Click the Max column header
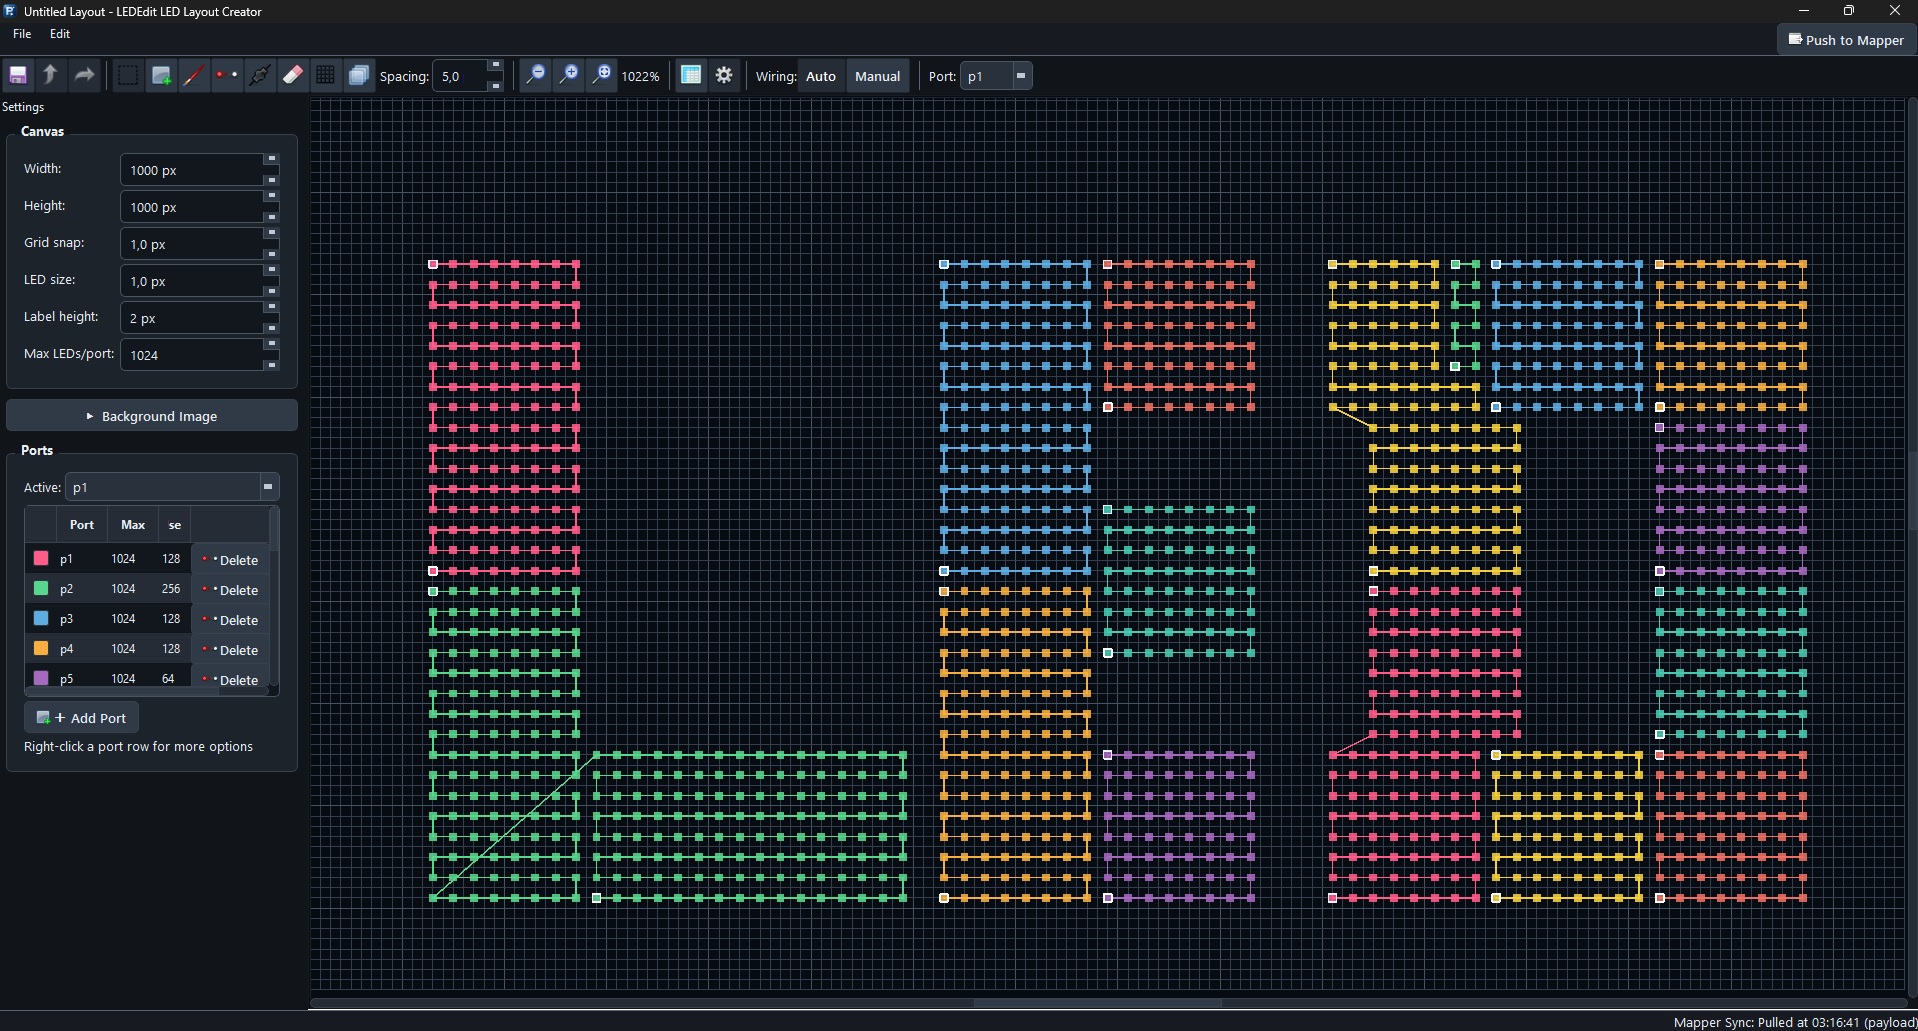Image resolution: width=1918 pixels, height=1031 pixels. coord(133,525)
